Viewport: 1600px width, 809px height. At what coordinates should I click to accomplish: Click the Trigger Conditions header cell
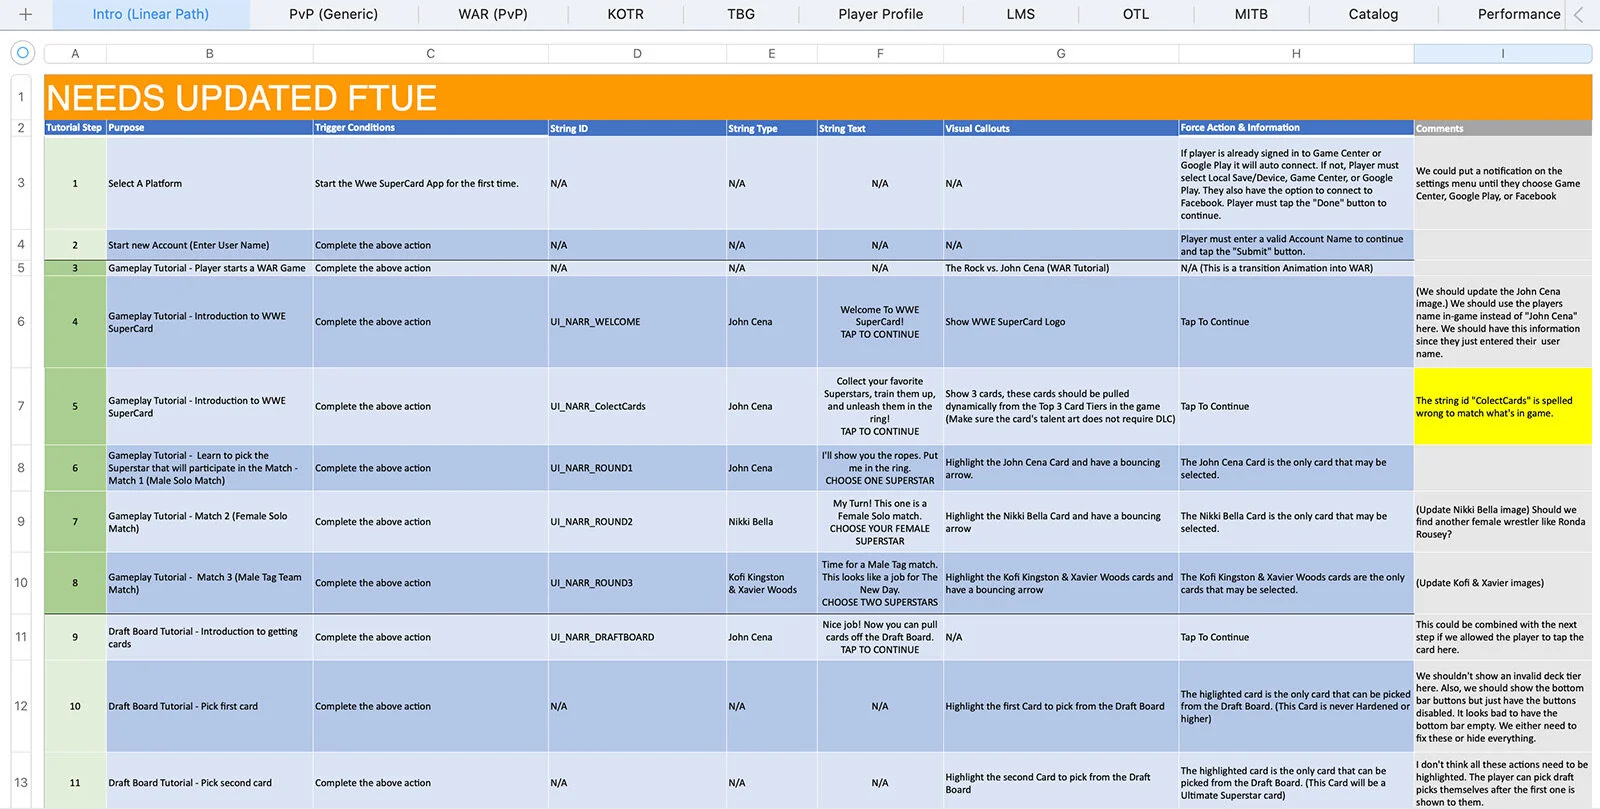(430, 128)
